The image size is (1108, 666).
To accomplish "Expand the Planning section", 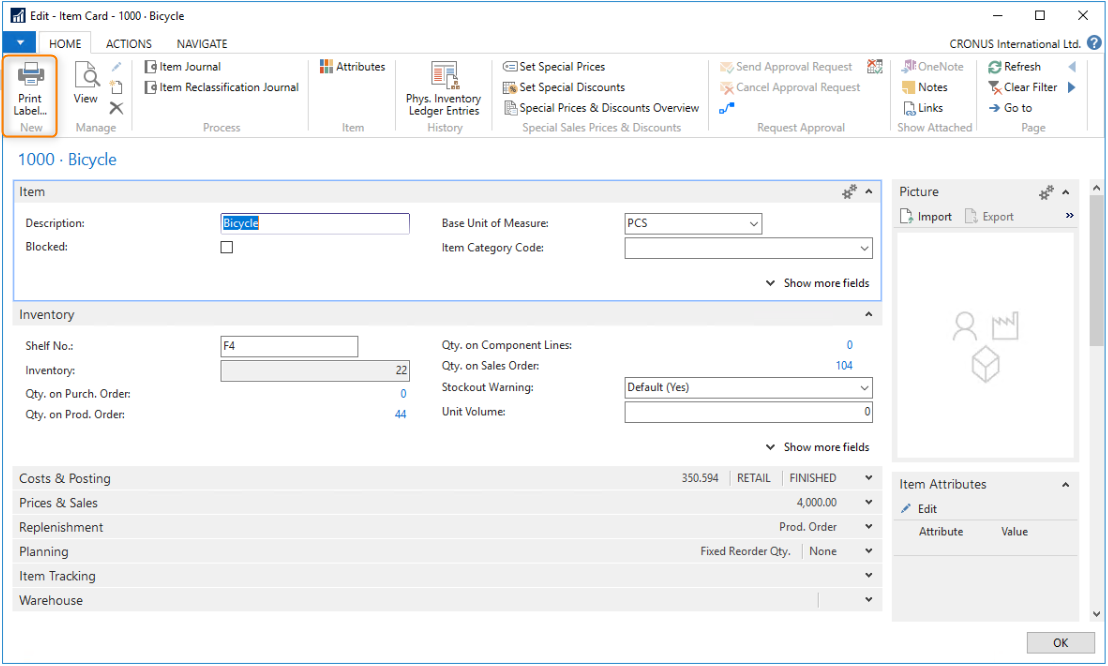I will pos(869,551).
